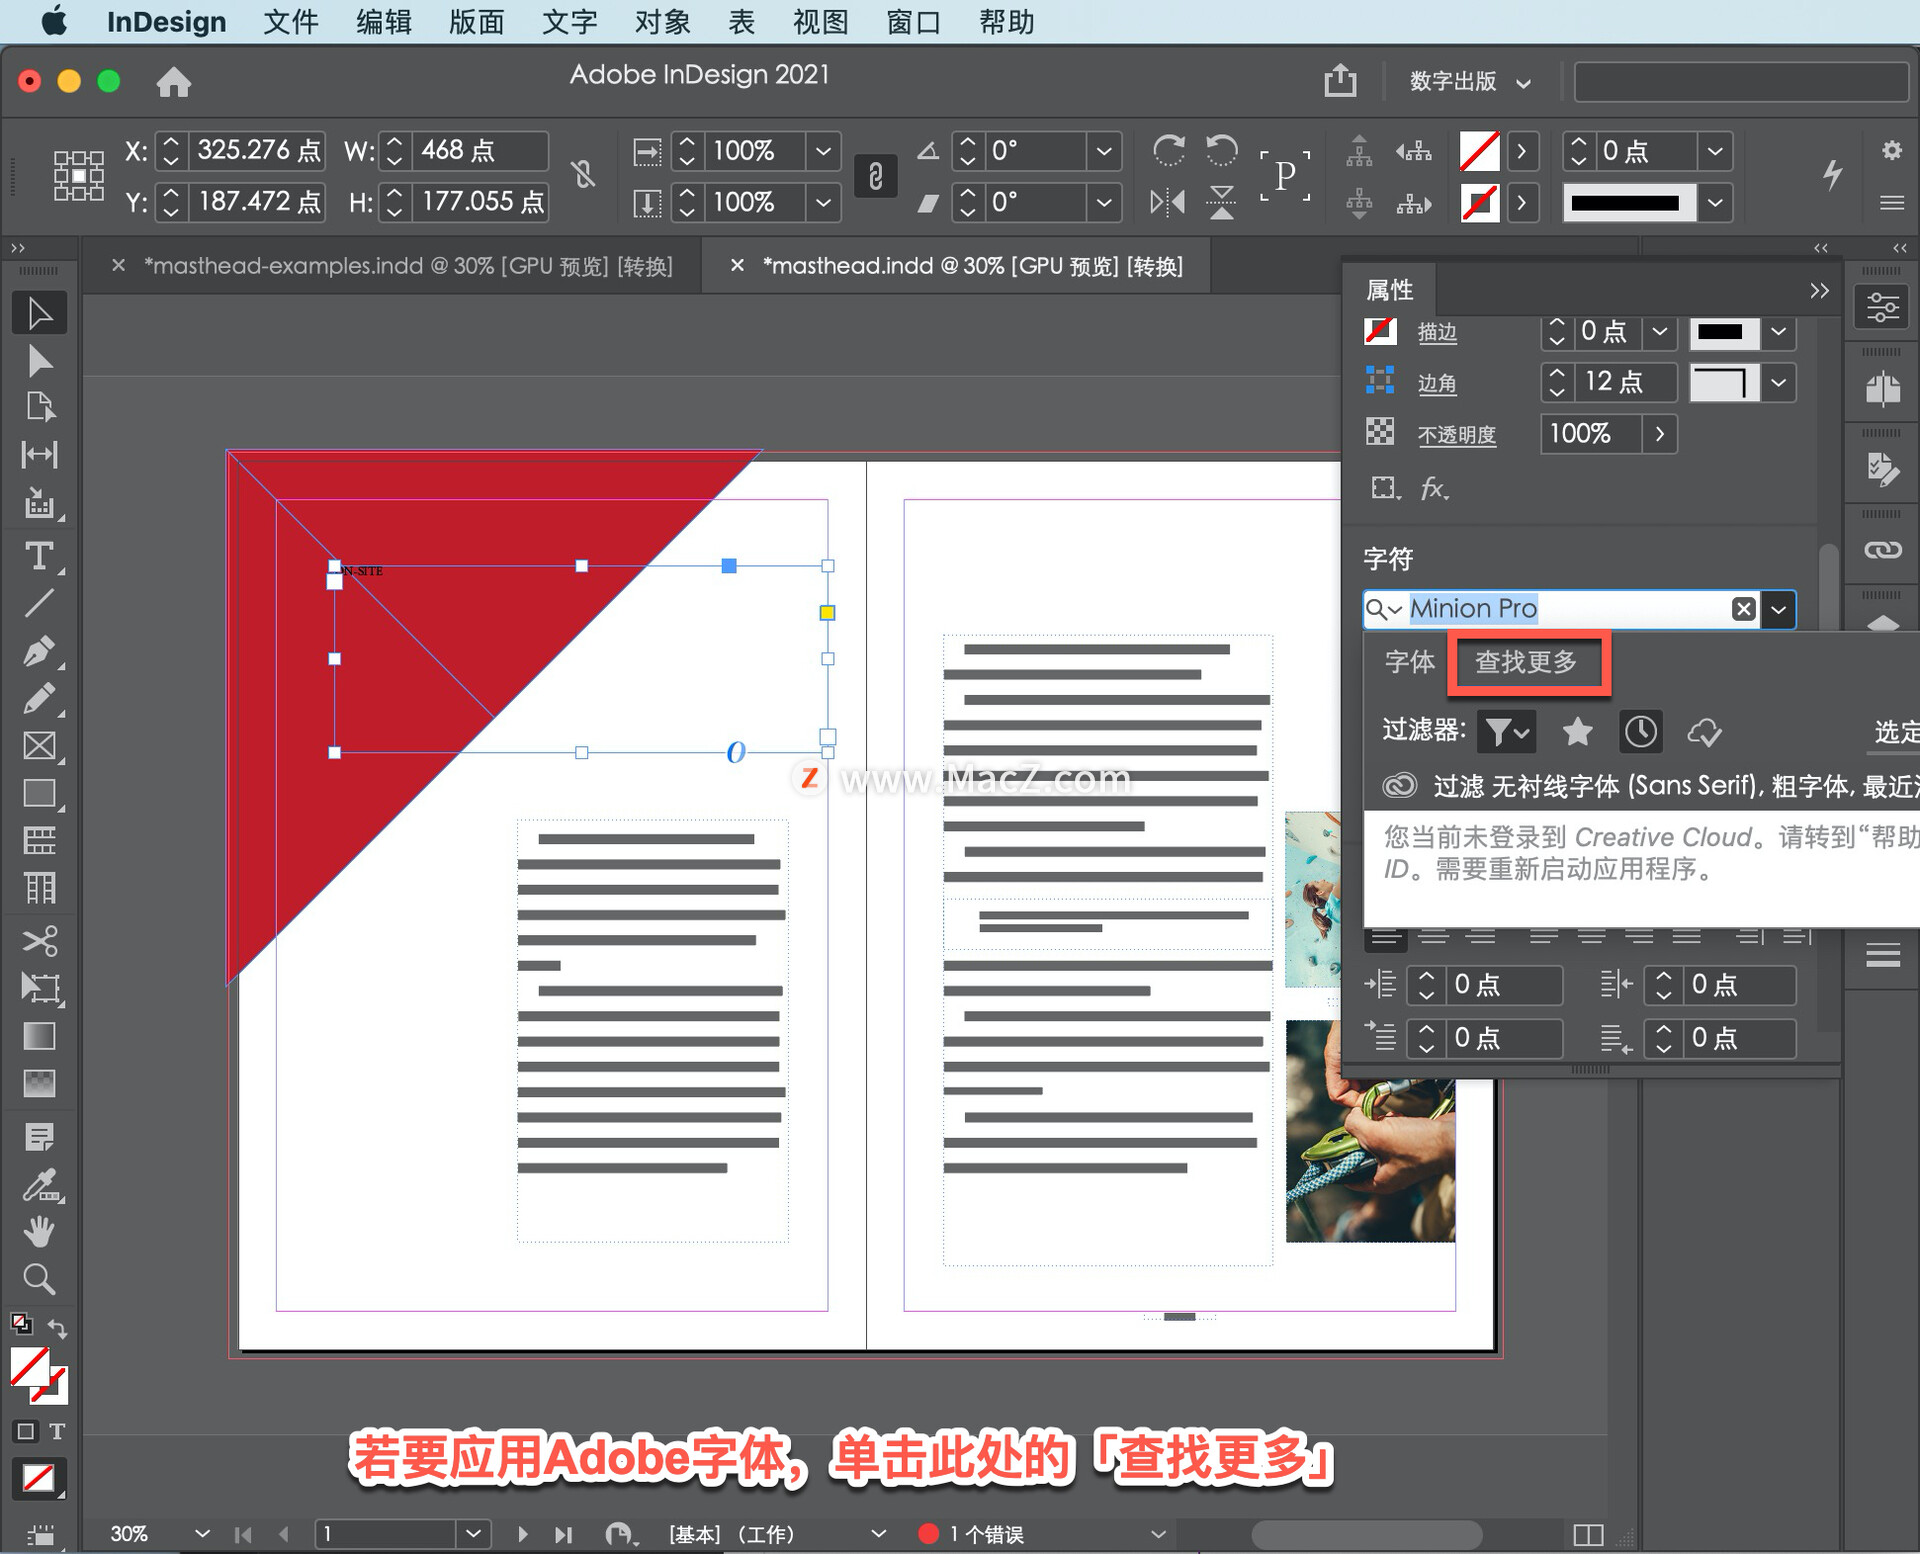1920x1554 pixels.
Task: Toggle formatting affects text T button
Action: click(57, 1431)
